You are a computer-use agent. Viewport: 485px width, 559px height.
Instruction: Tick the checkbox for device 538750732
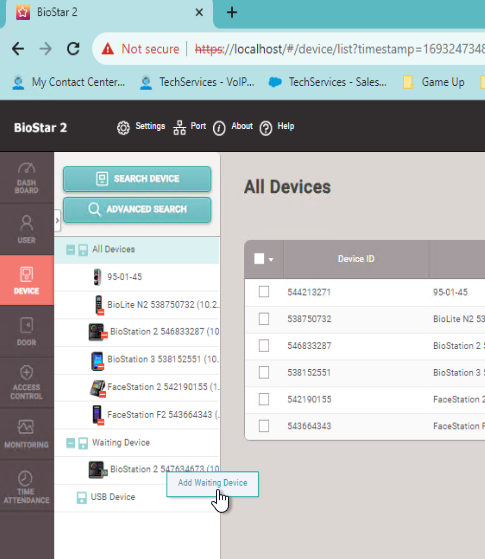click(264, 319)
